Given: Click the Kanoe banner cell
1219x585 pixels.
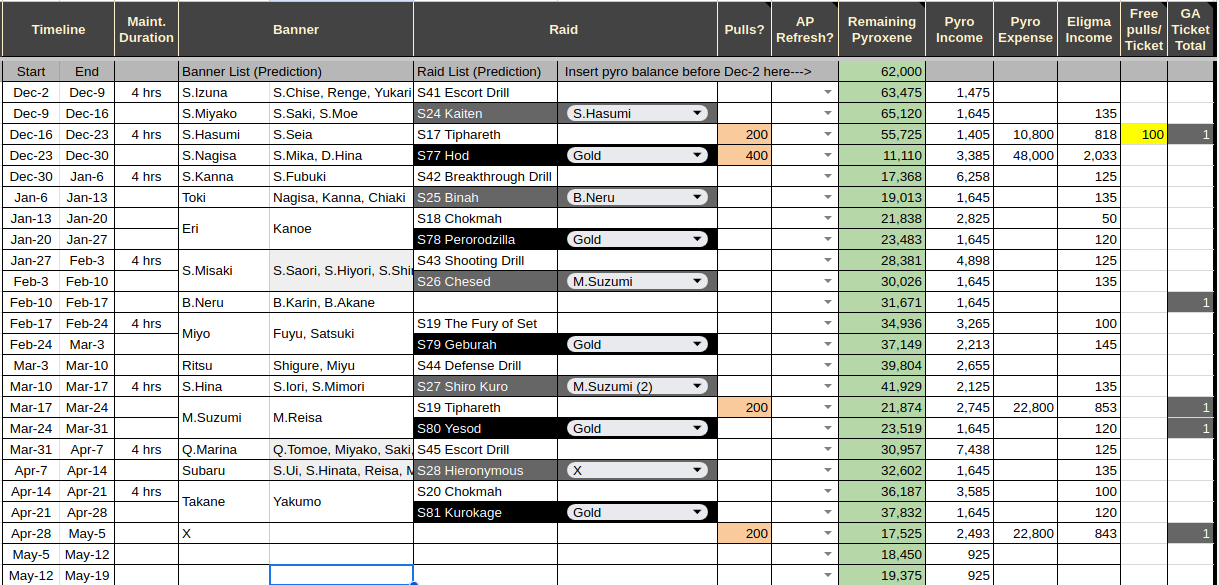Looking at the screenshot, I should [341, 228].
